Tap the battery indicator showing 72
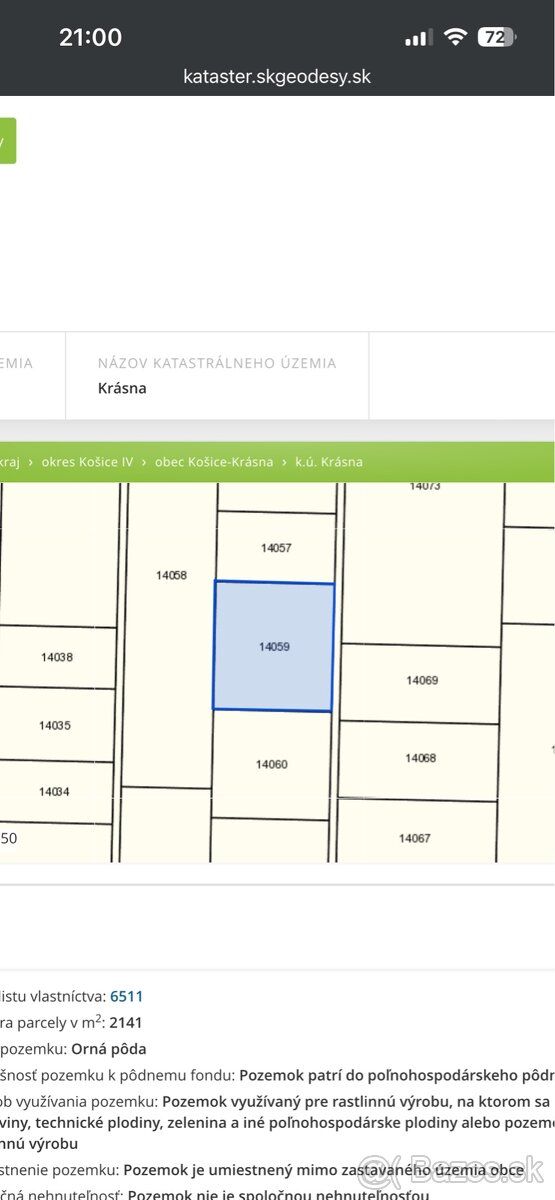The height and width of the screenshot is (1200, 555). click(497, 37)
